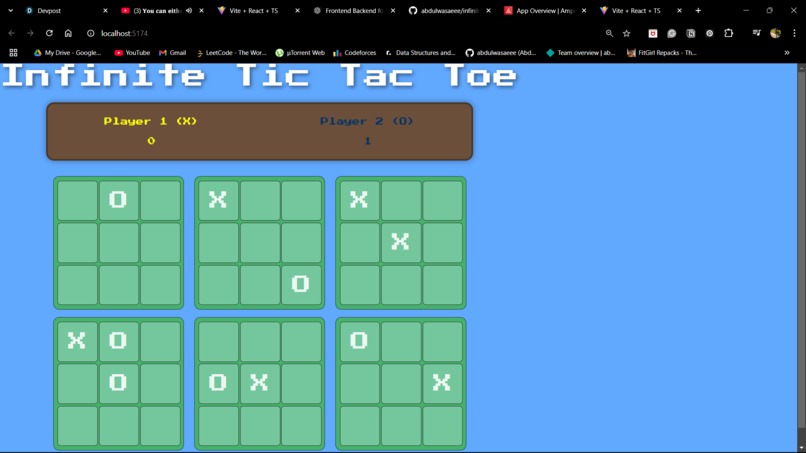This screenshot has height=453, width=806.
Task: Open the profile avatar menu
Action: point(776,33)
